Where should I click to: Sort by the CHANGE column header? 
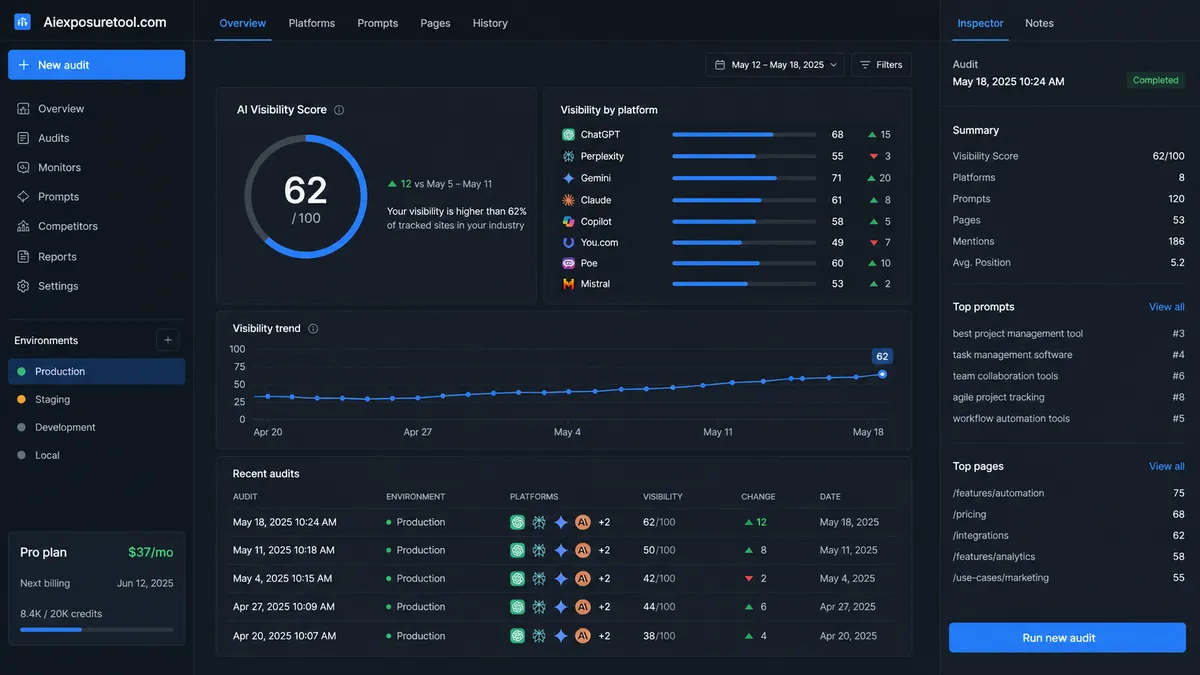coord(758,496)
